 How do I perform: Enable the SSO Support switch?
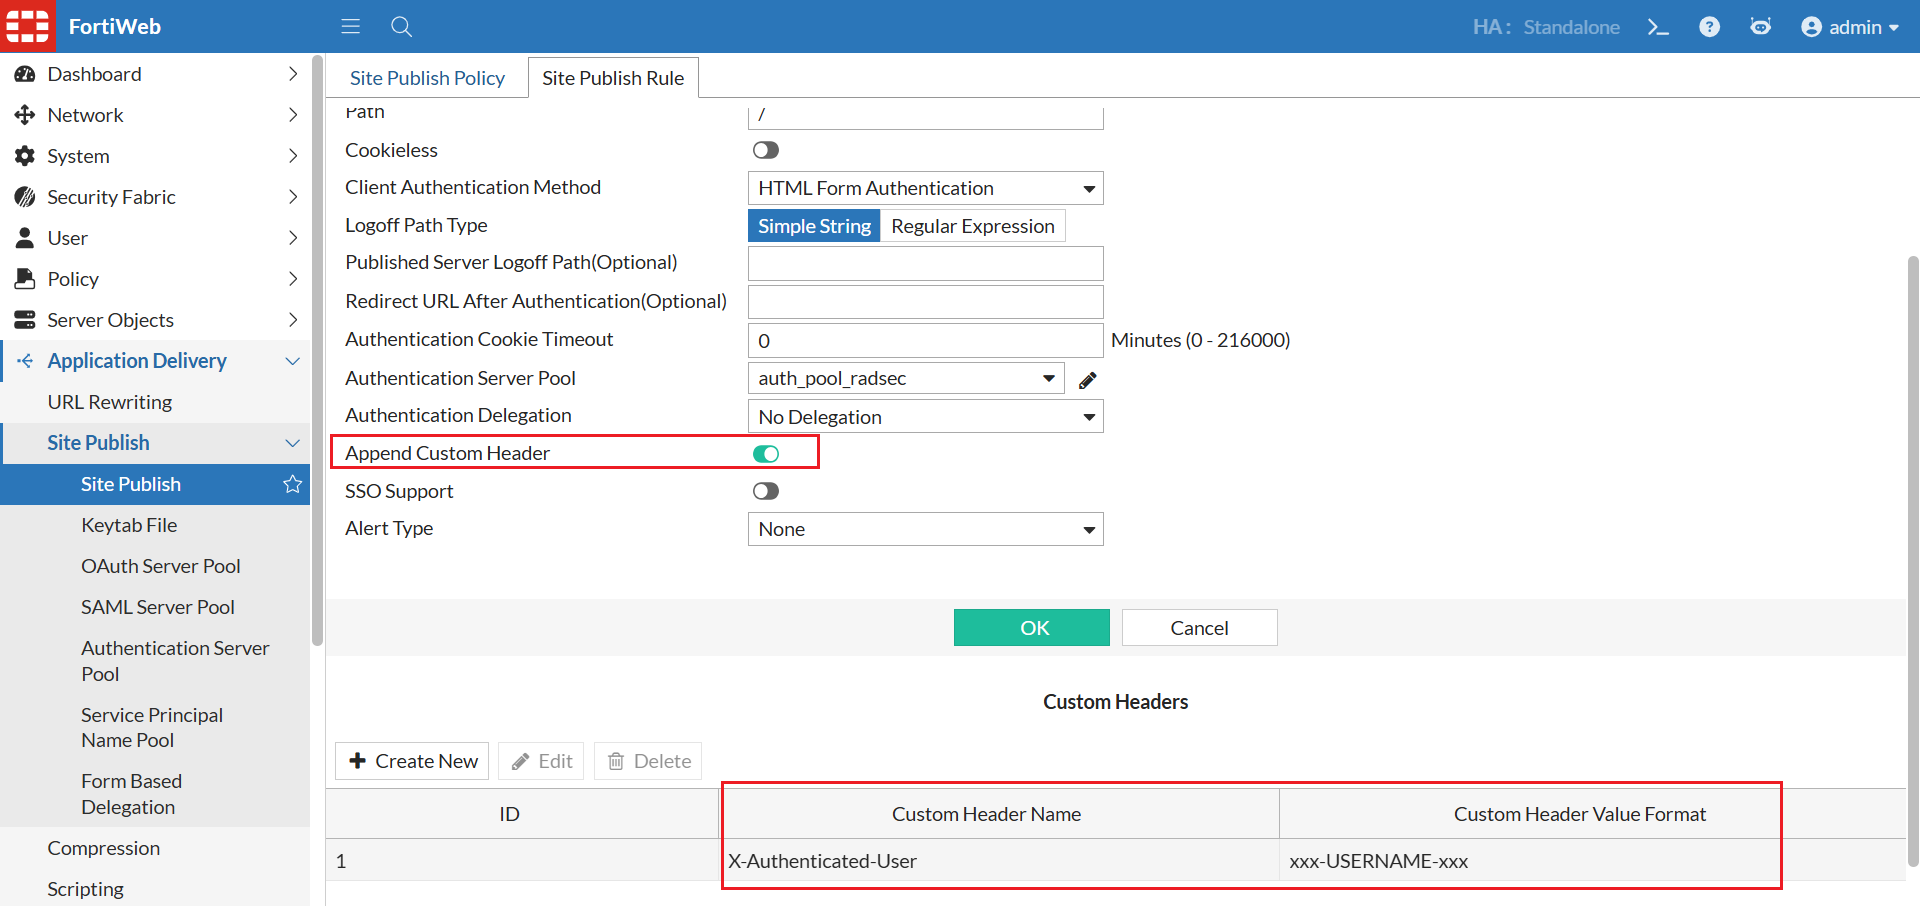(766, 491)
